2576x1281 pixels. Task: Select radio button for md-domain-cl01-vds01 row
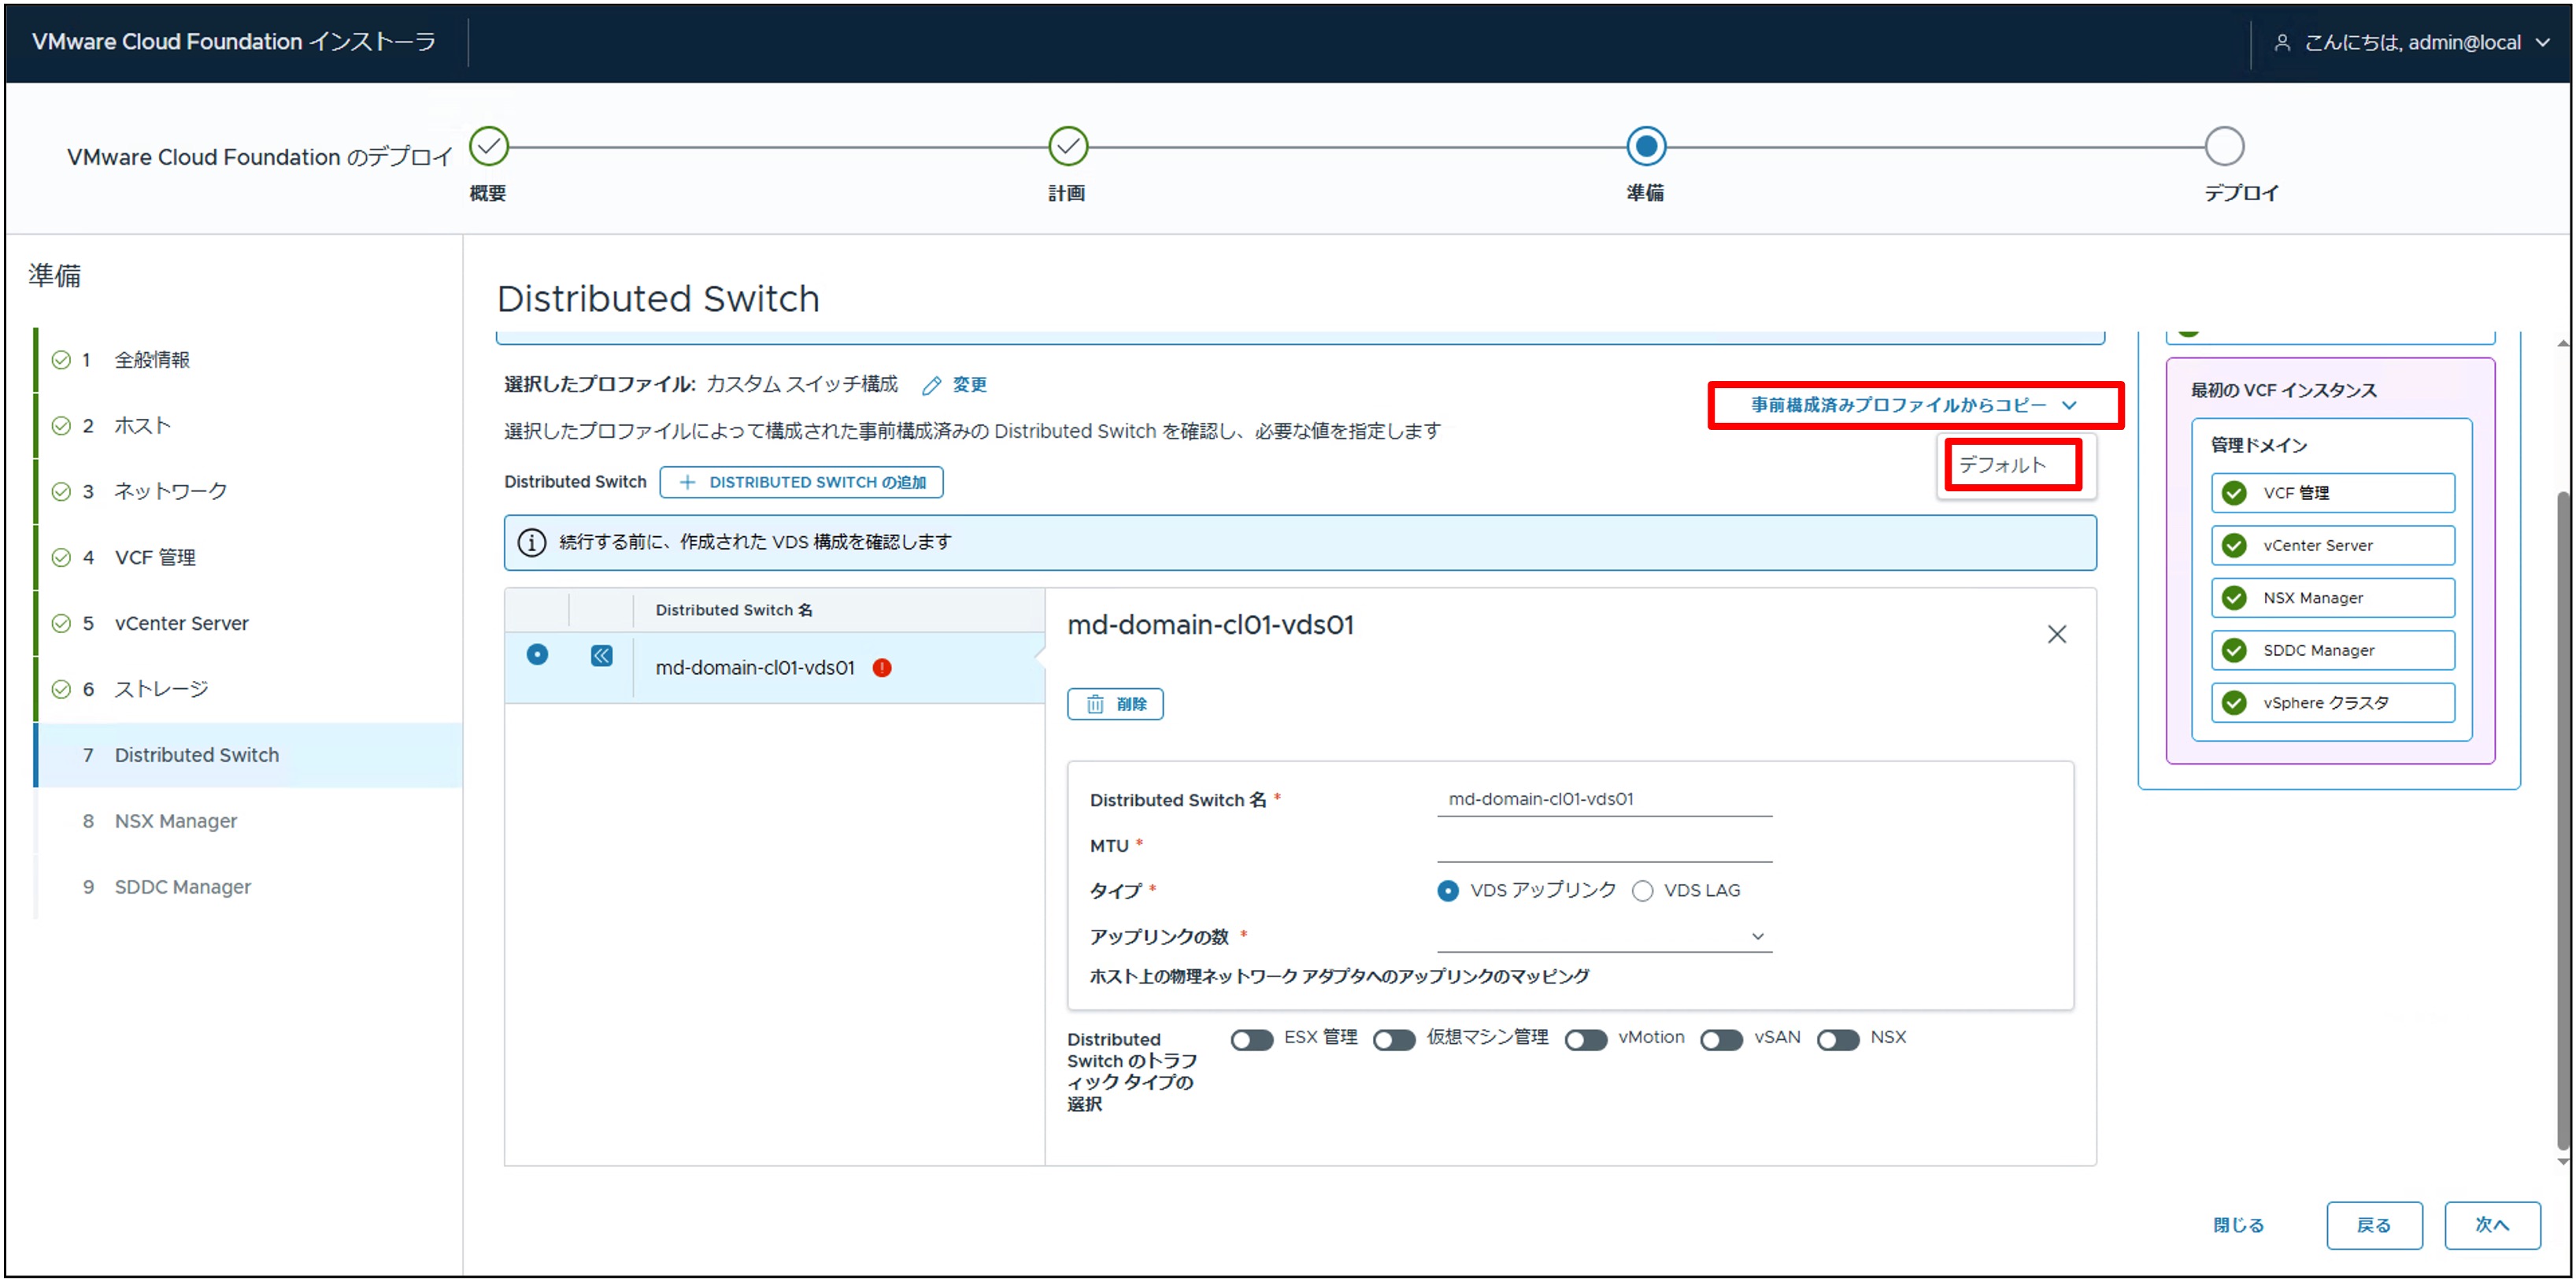[x=538, y=655]
